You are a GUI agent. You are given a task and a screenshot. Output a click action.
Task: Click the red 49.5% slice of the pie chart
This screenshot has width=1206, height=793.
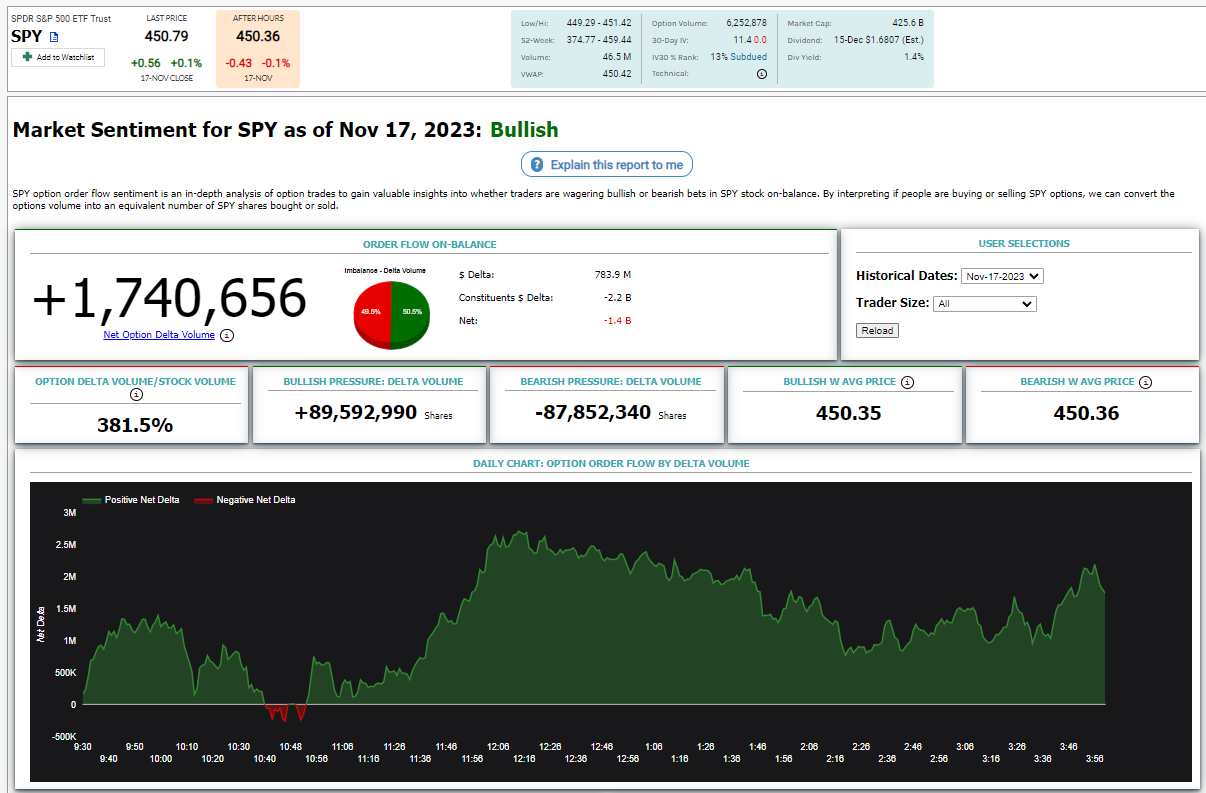[x=371, y=312]
